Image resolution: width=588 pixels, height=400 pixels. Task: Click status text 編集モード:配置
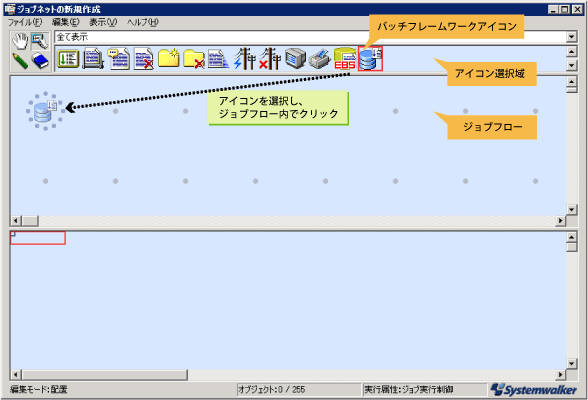click(39, 390)
